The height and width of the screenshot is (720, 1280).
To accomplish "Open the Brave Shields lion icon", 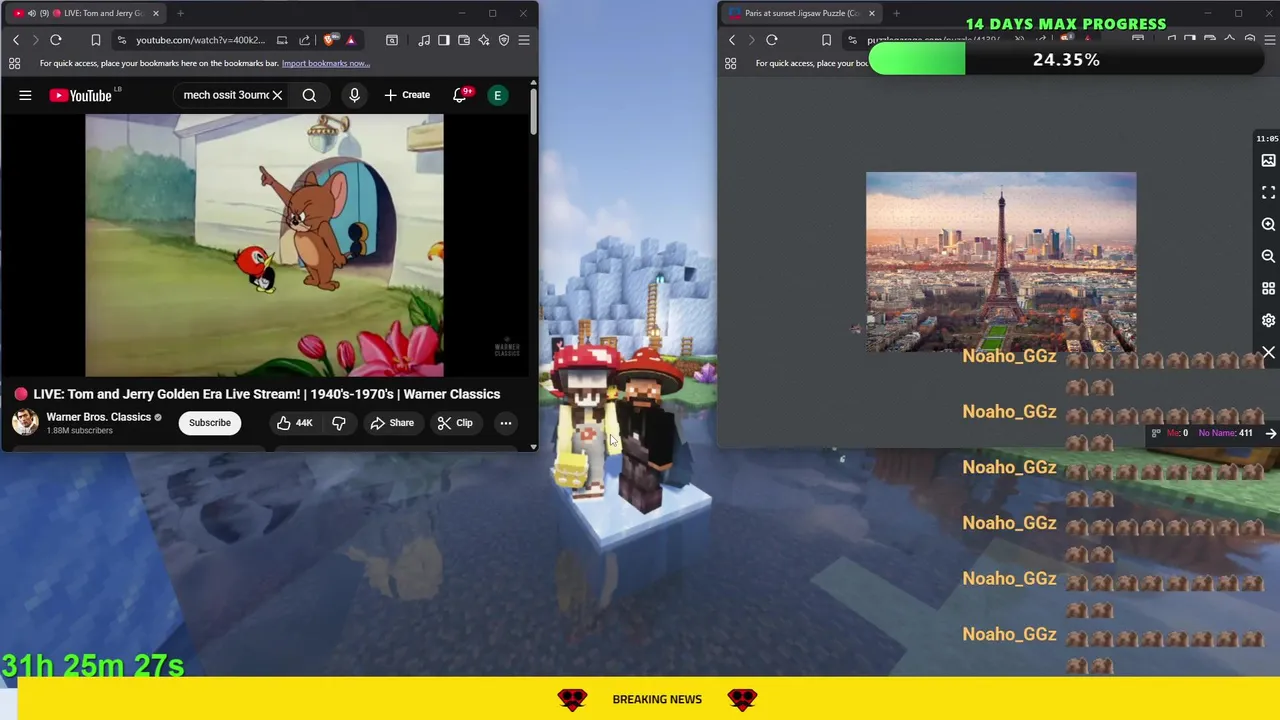I will (x=329, y=40).
